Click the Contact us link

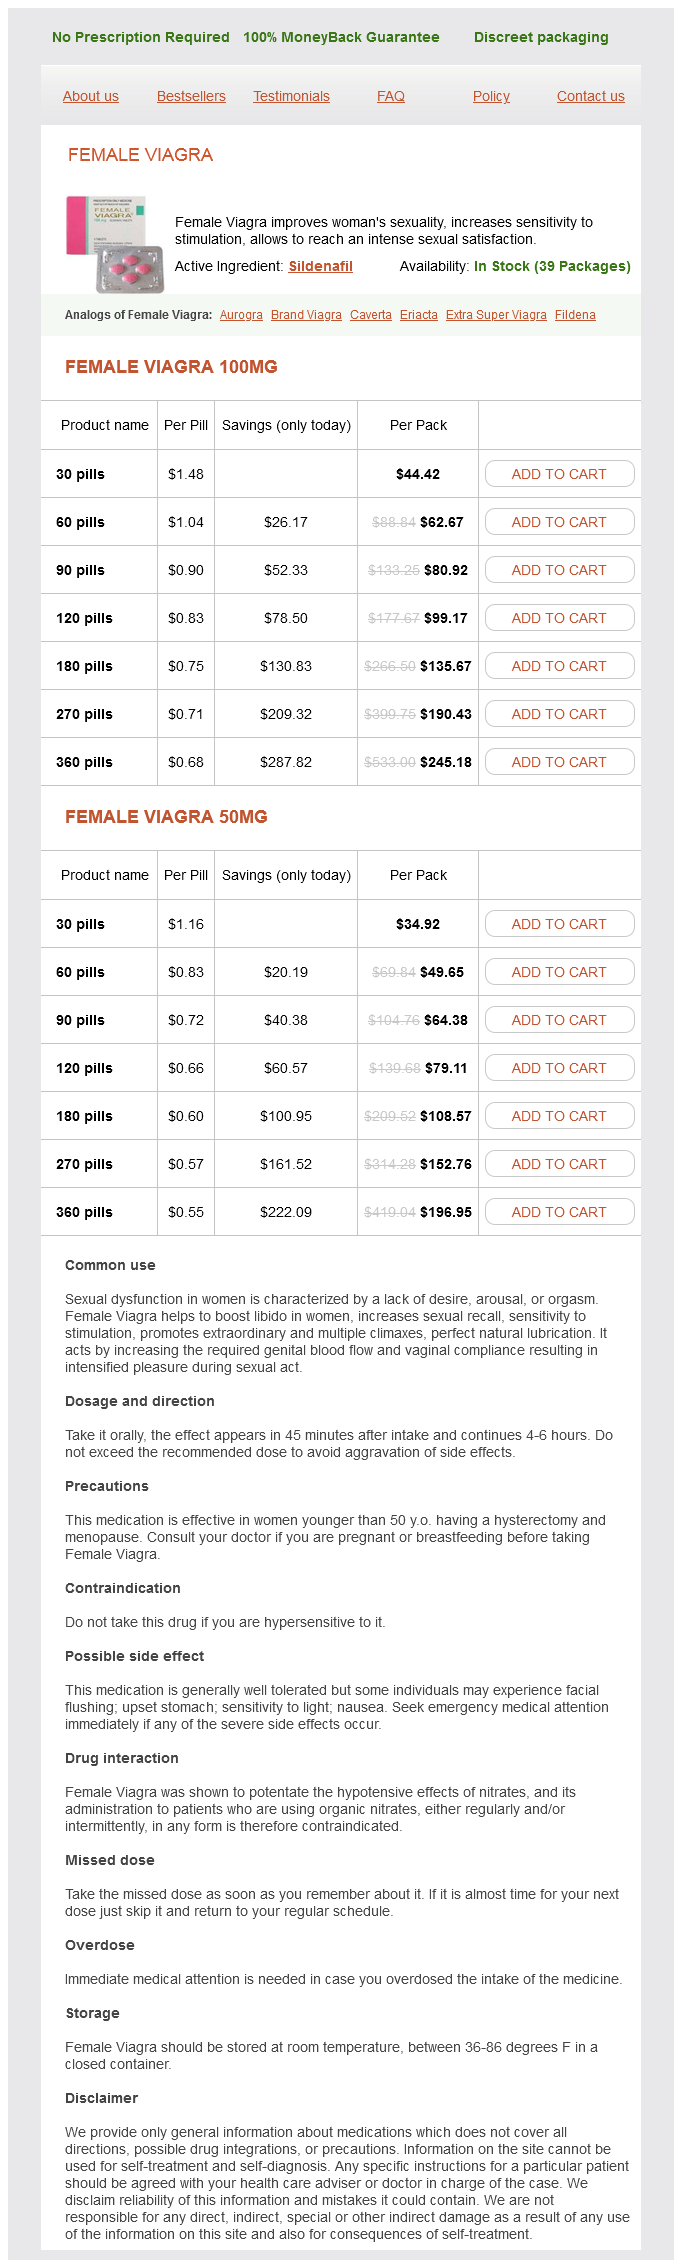591,96
